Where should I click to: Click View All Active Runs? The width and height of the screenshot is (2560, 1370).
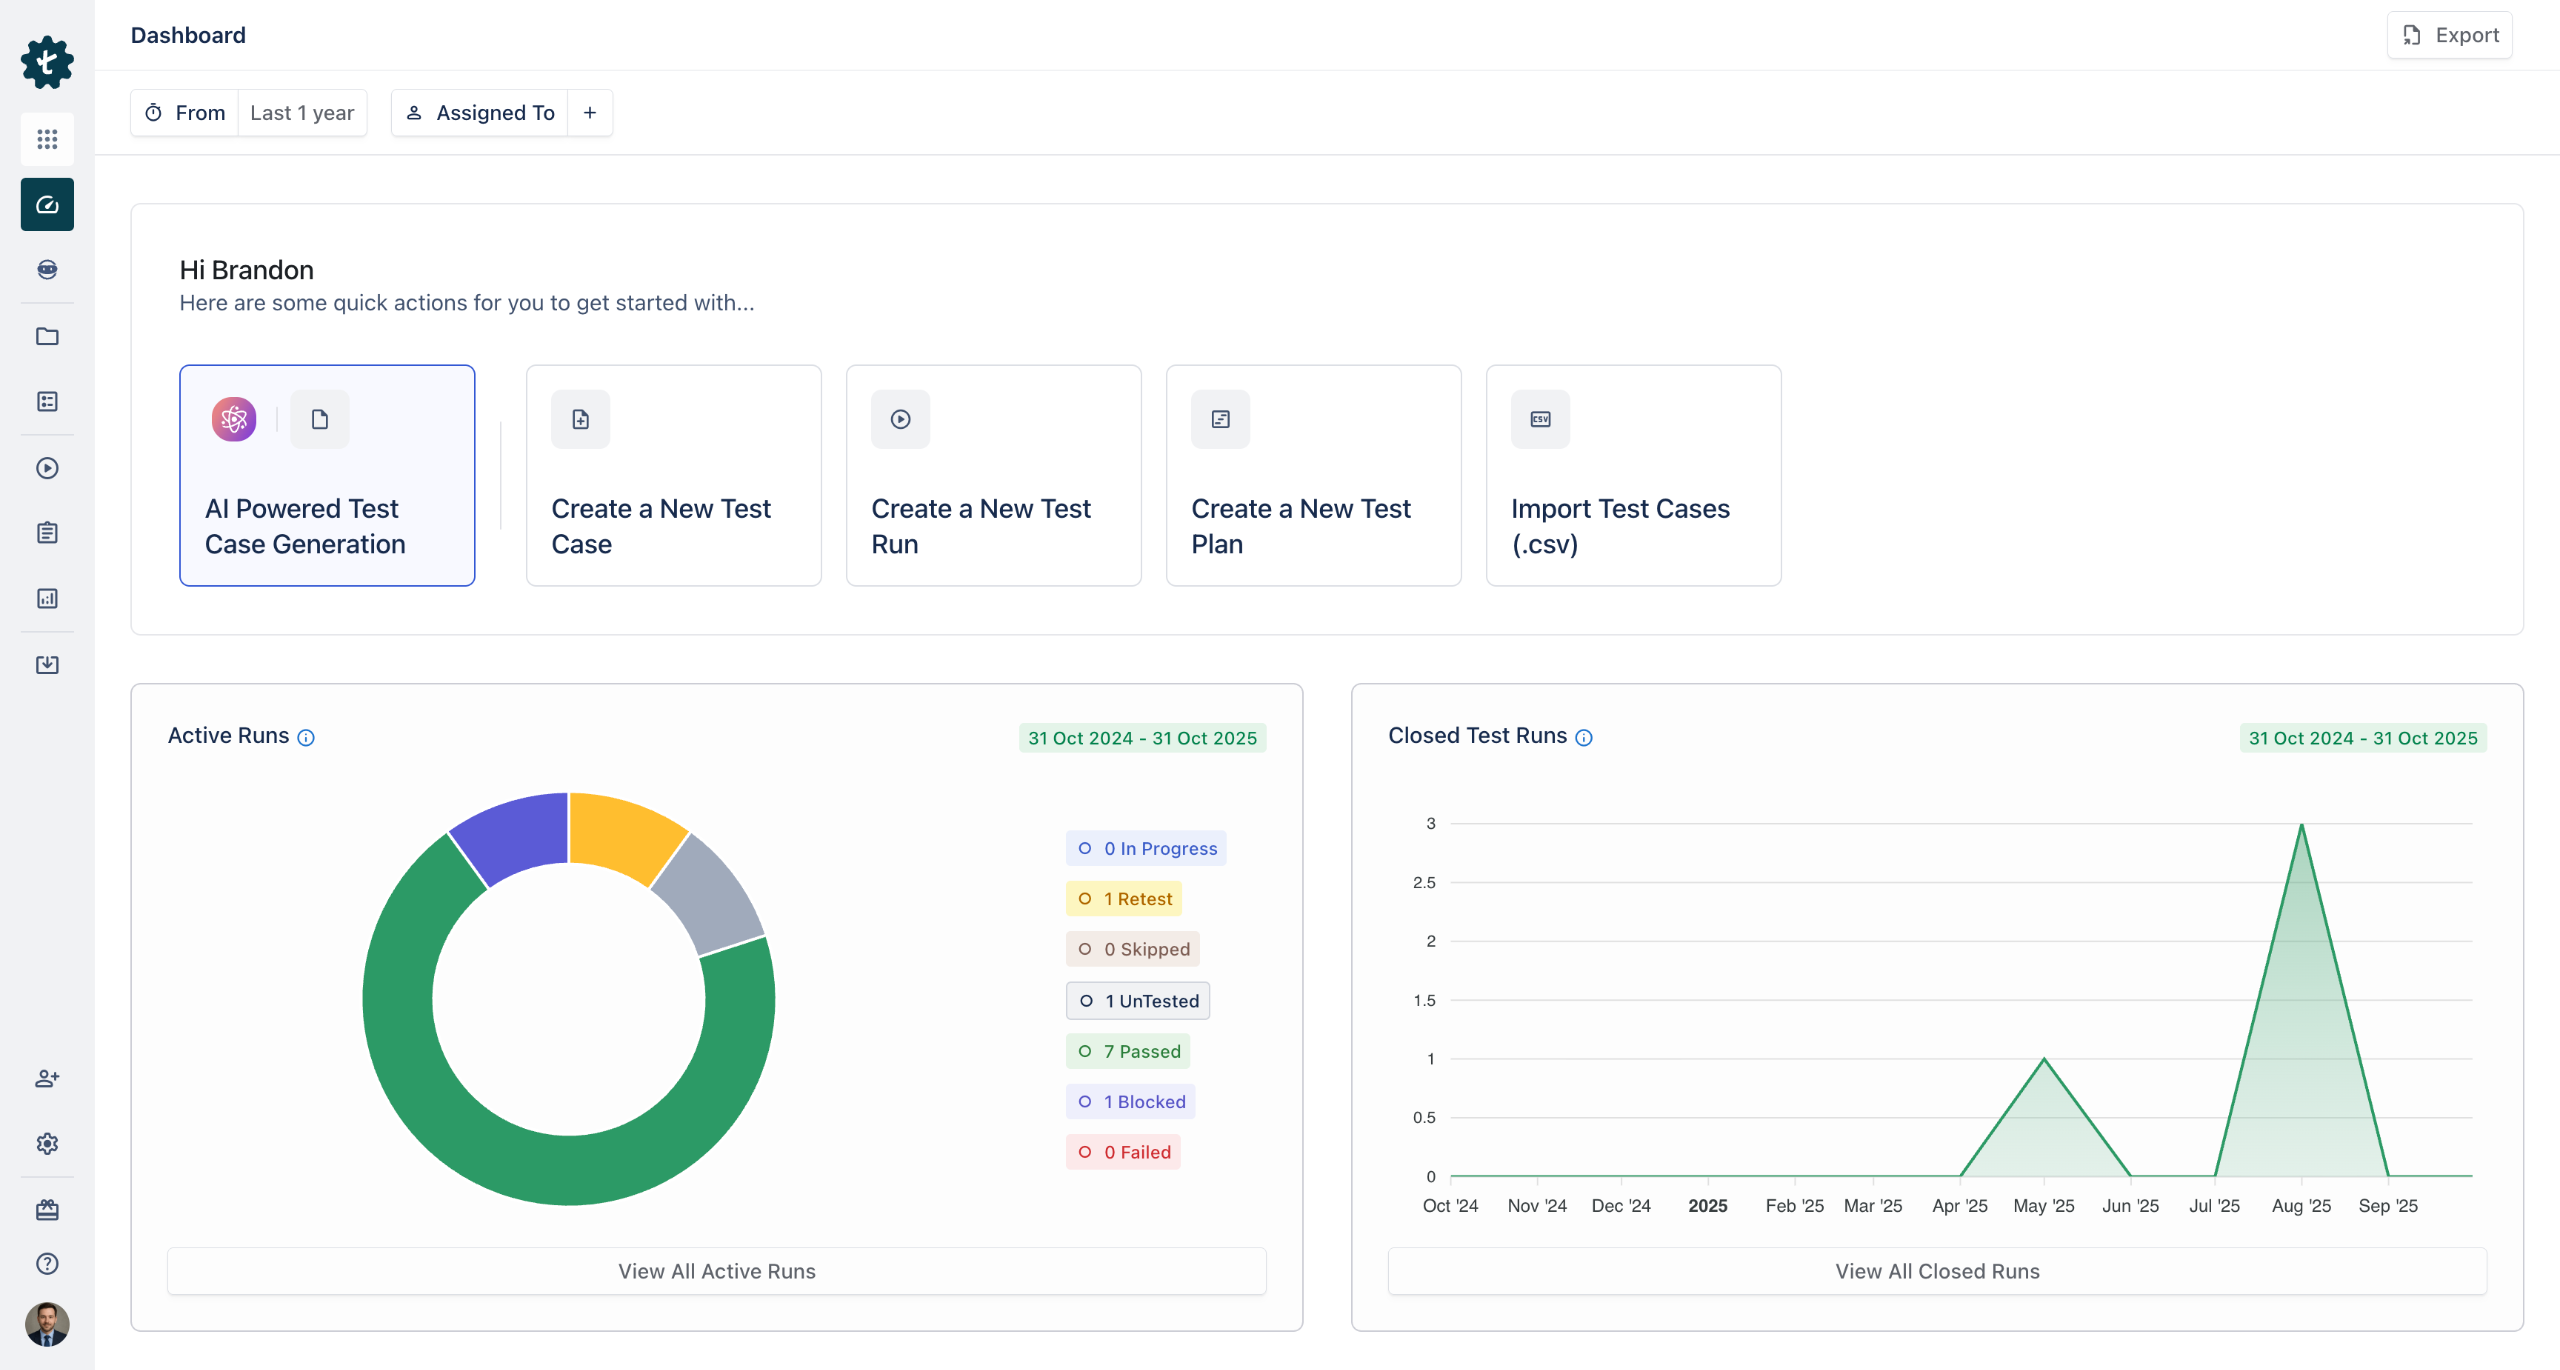716,1271
